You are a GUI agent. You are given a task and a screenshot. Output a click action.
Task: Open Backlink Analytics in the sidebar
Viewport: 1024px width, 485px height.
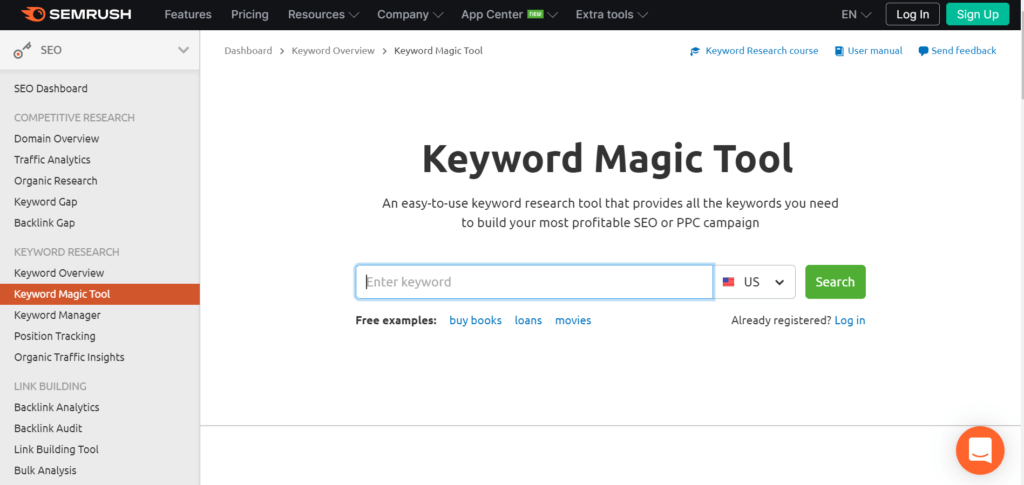click(x=57, y=407)
